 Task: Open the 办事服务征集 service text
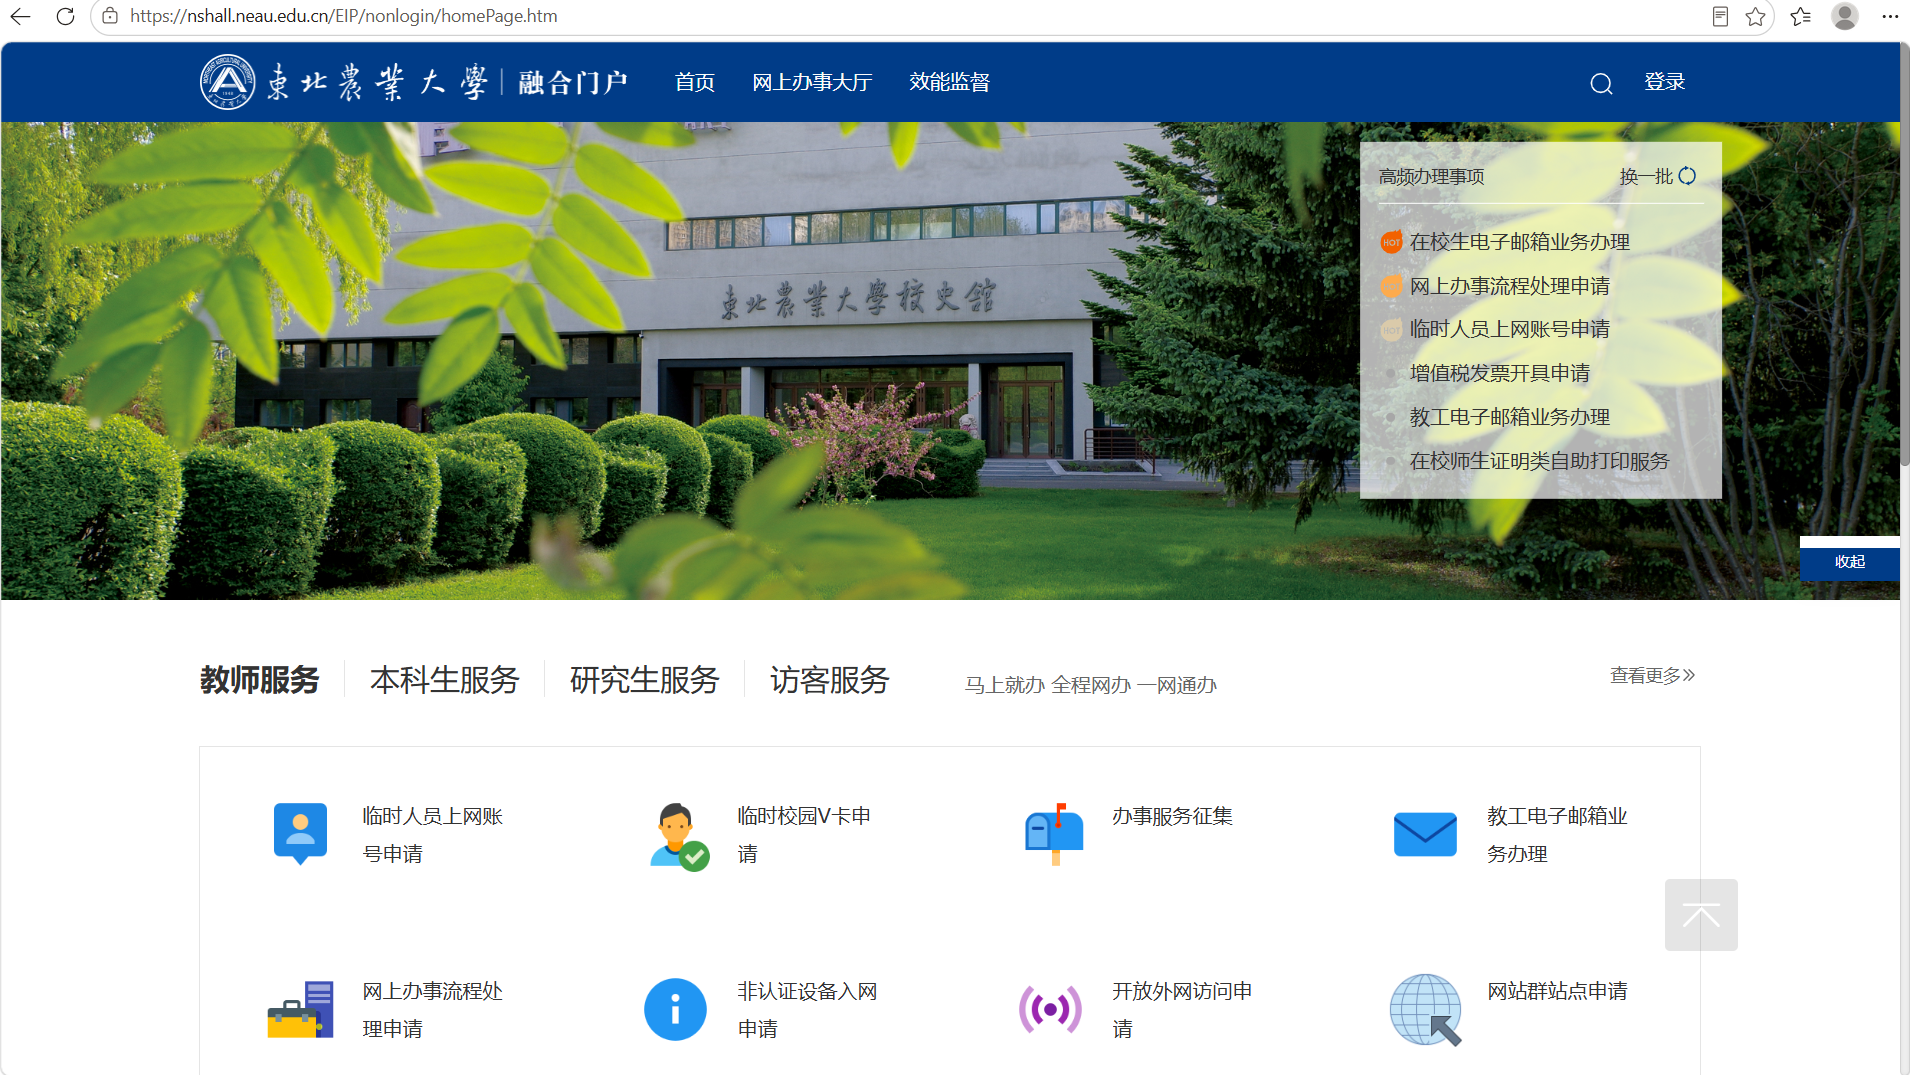[x=1172, y=816]
